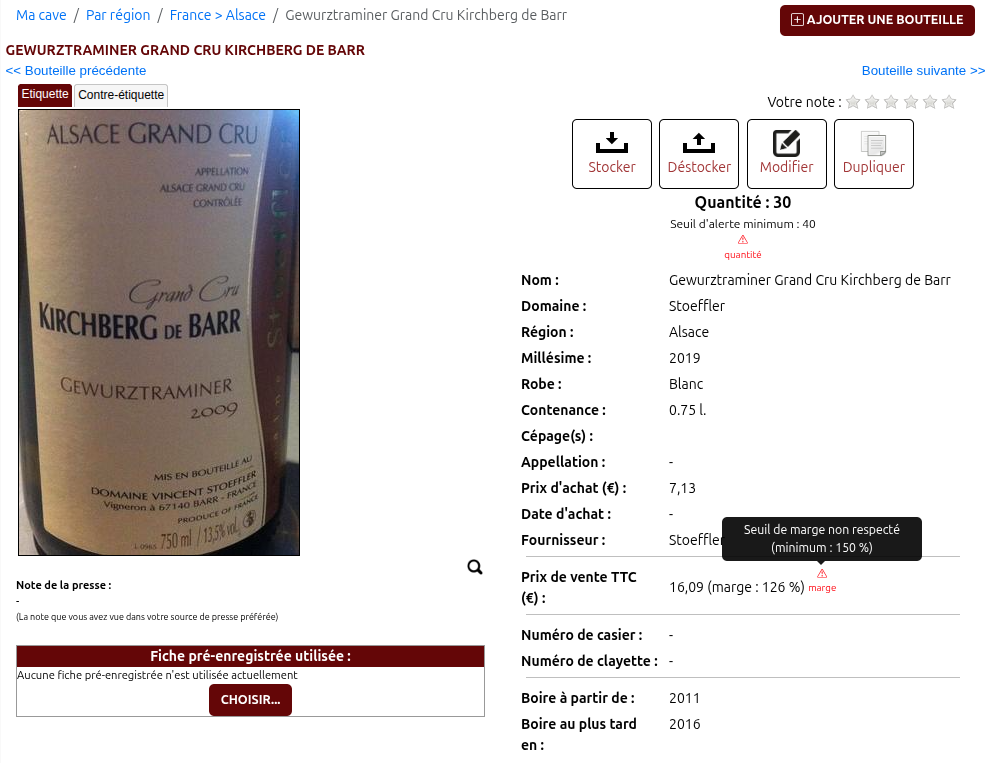Click the Déstocker upload icon button
This screenshot has width=990, height=763.
698,153
